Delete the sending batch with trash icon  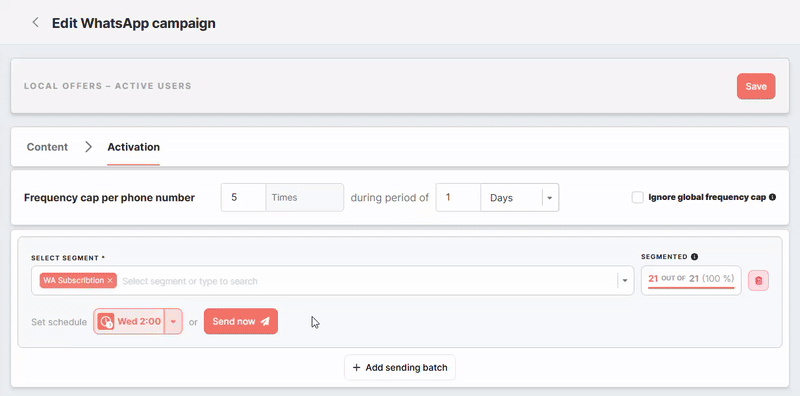point(758,281)
